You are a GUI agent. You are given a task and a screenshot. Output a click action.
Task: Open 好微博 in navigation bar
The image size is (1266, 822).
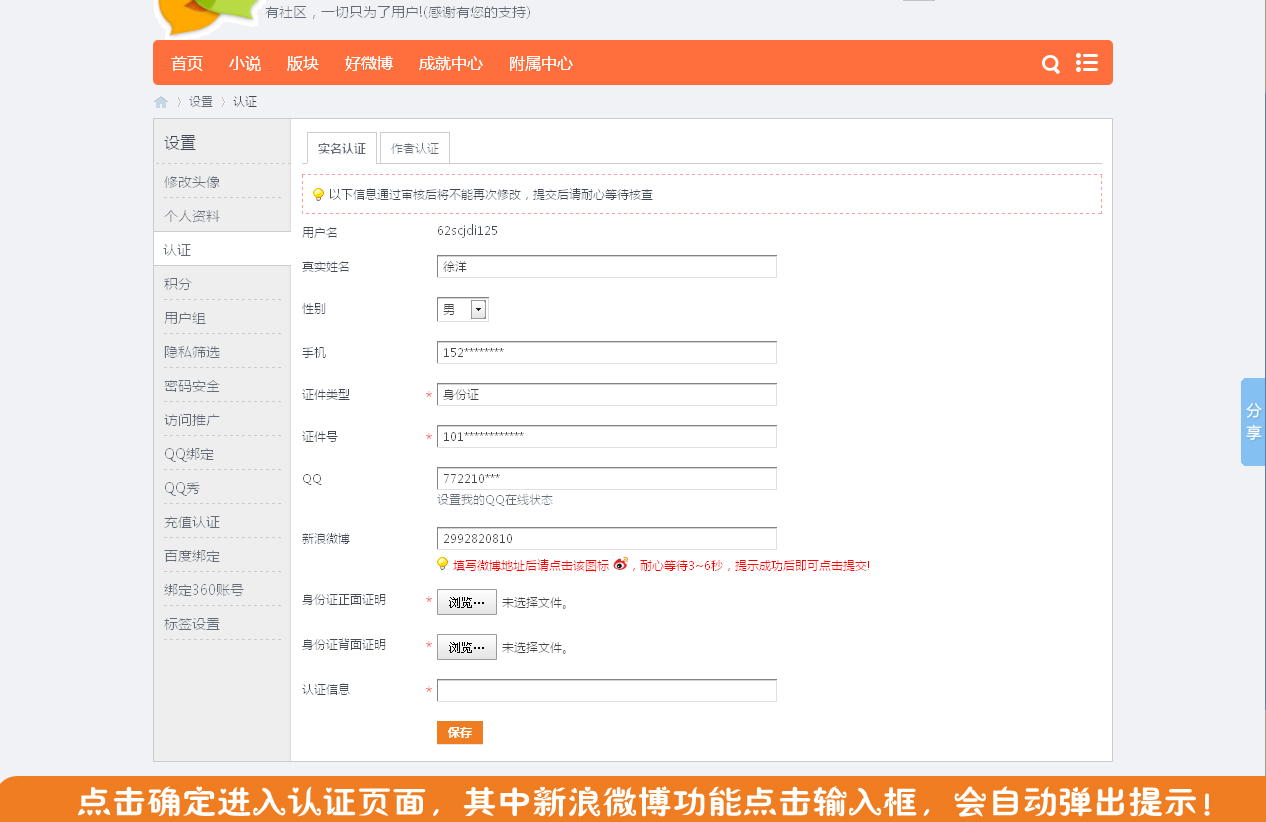(x=369, y=64)
